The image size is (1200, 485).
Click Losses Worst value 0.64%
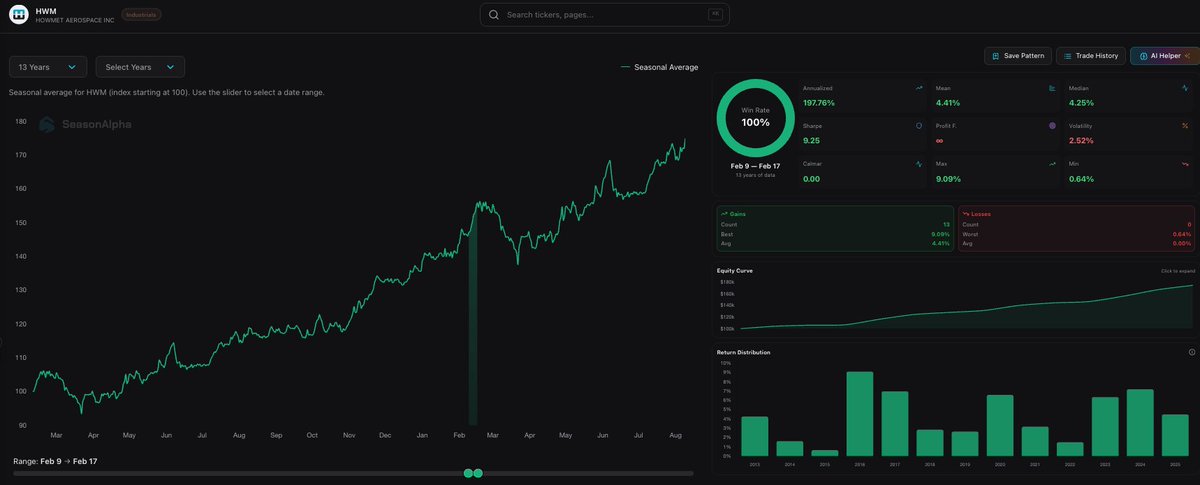click(x=1182, y=234)
